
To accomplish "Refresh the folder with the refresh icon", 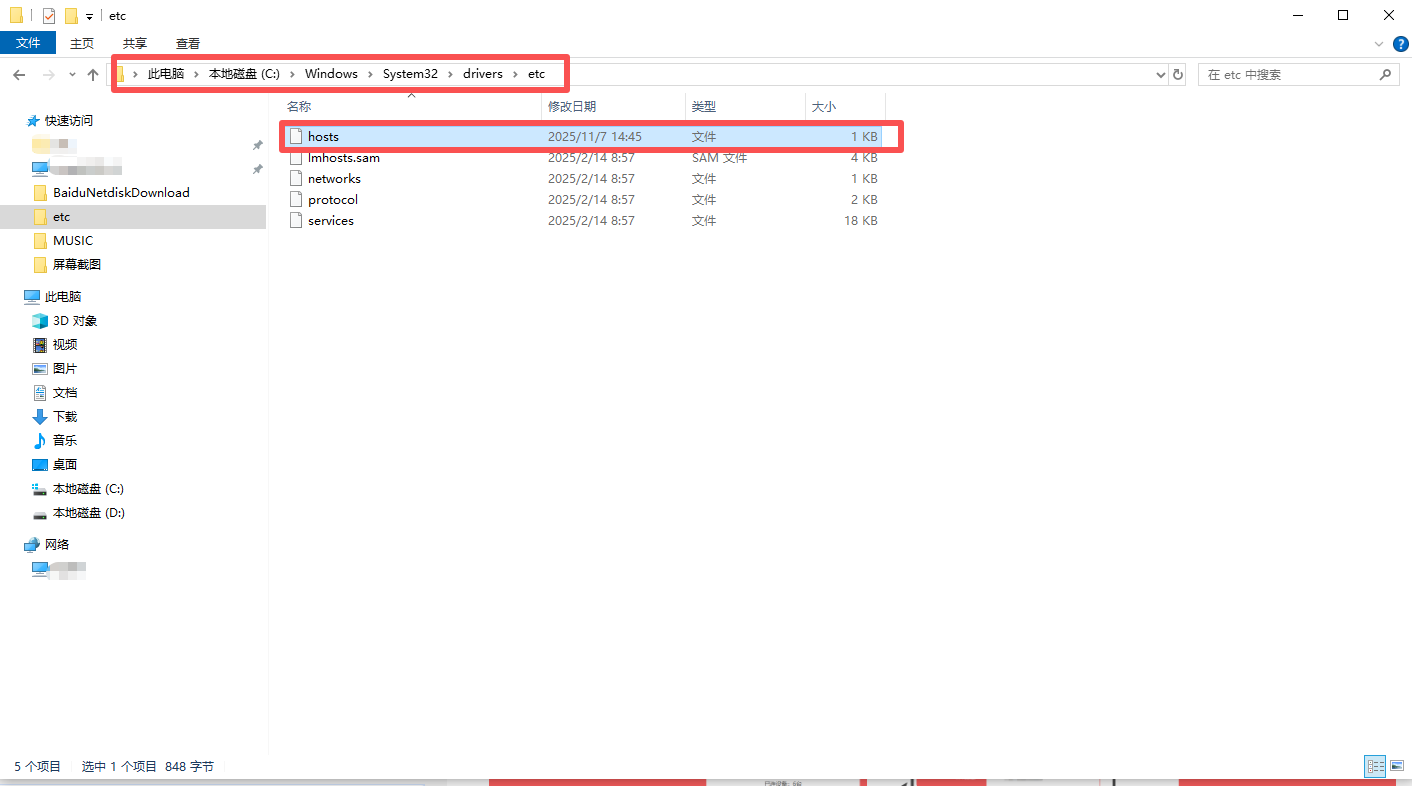I will point(1178,75).
